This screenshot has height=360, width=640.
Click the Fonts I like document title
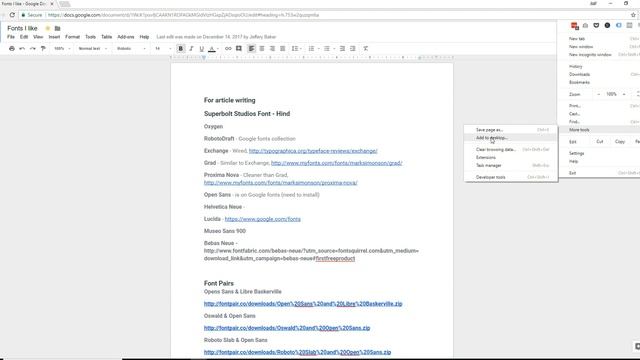pyautogui.click(x=22, y=28)
